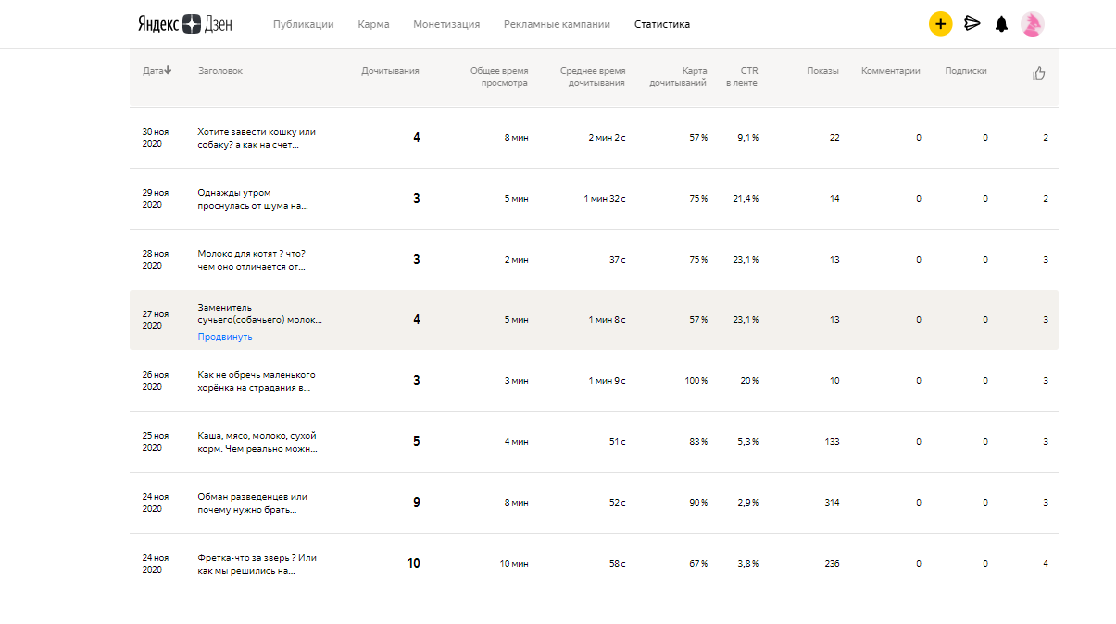Click the '67 %' read-through map value
The image size is (1116, 624).
click(698, 564)
